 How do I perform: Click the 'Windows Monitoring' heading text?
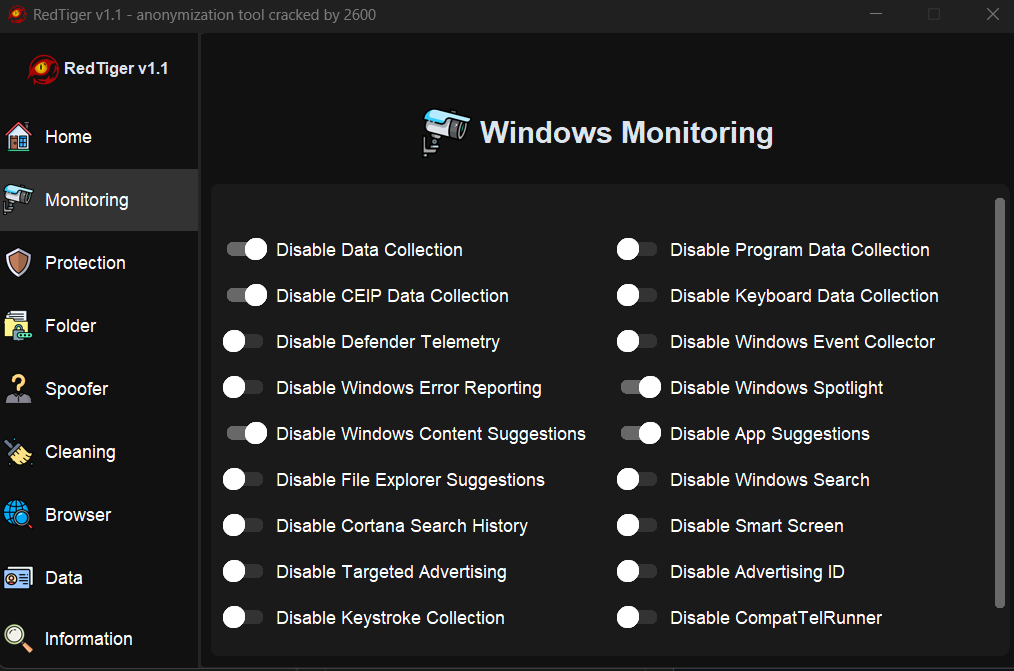[x=626, y=133]
